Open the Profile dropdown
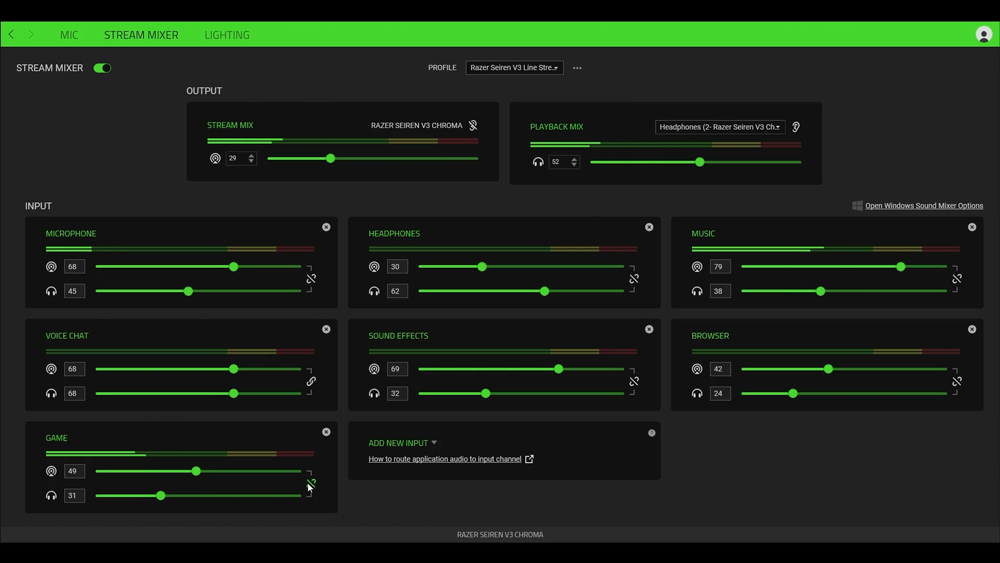Viewport: 1000px width, 563px height. (x=514, y=68)
